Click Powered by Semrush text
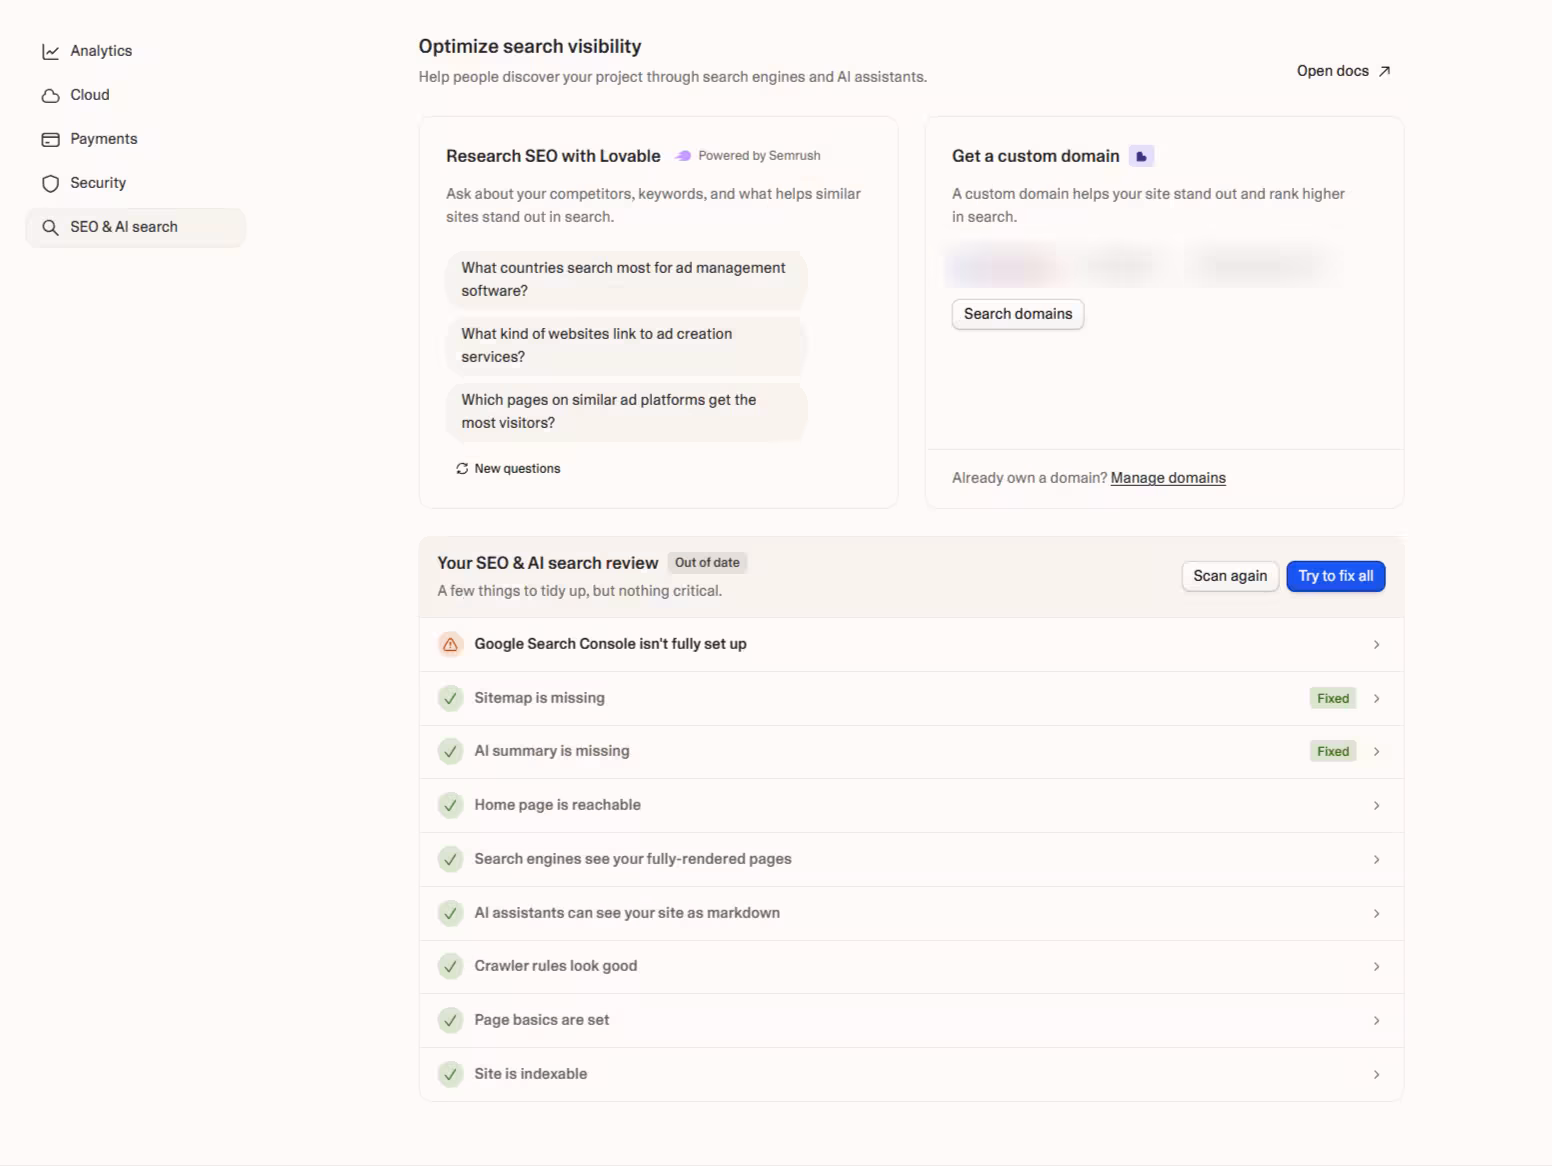 (759, 156)
